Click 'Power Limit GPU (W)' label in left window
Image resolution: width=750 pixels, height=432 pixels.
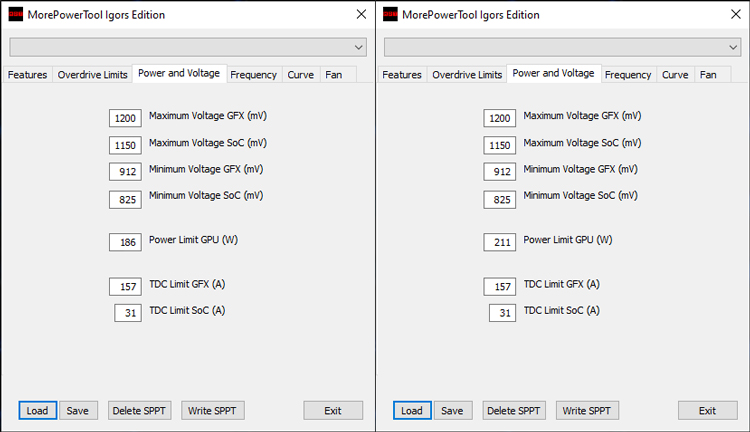(x=193, y=240)
